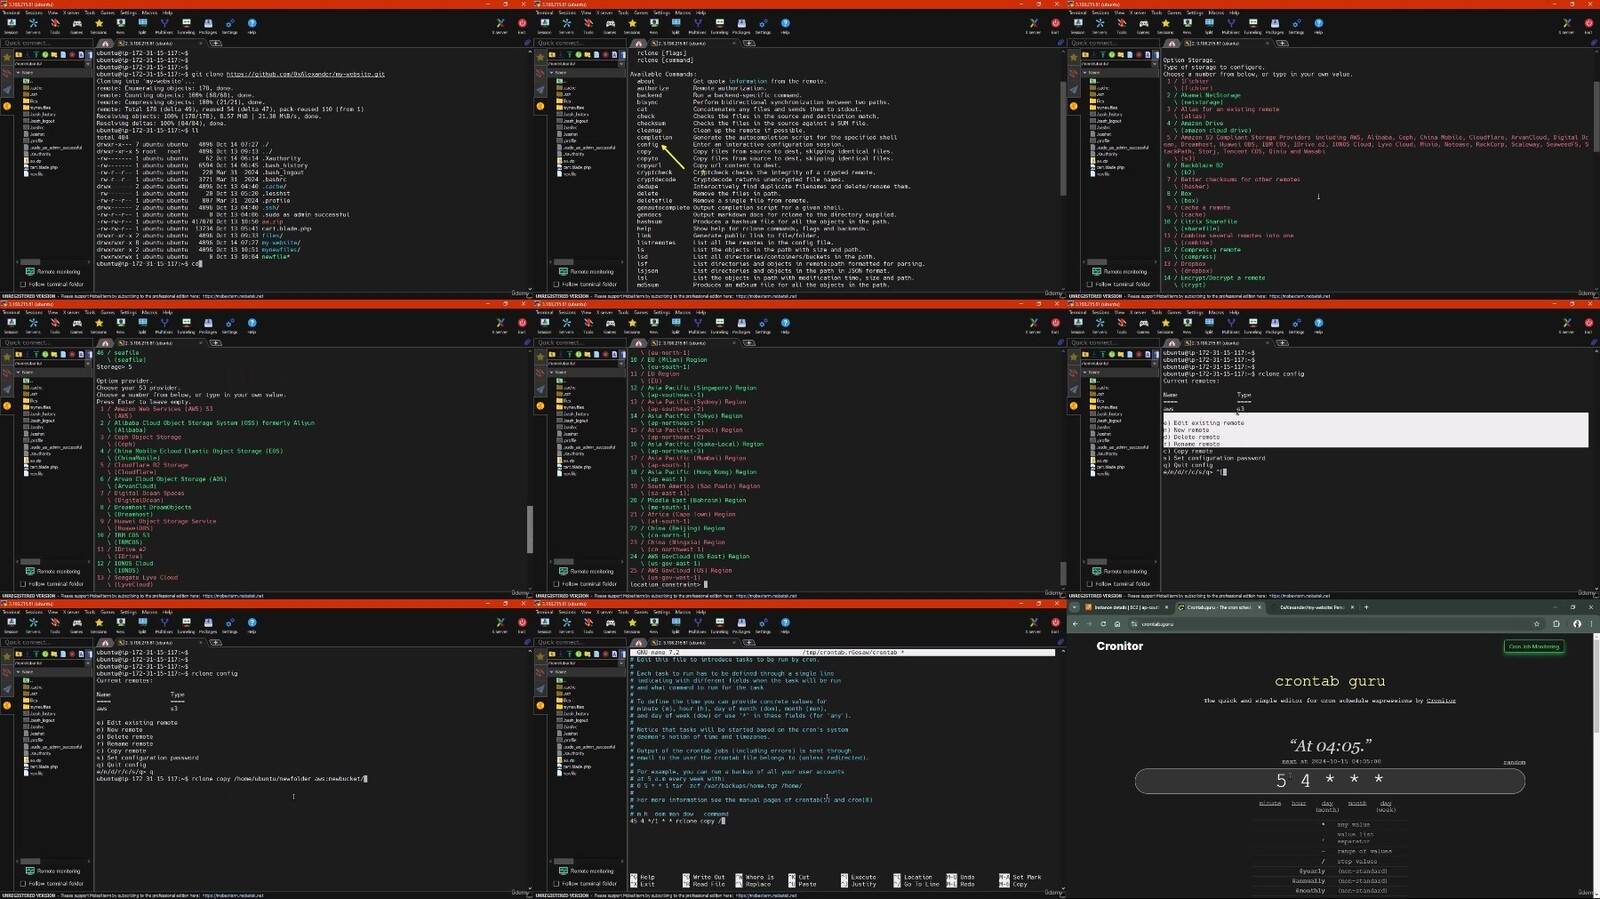Click Split icon in rclone commands window
Screen dimensions: 1600x899
(x=676, y=24)
